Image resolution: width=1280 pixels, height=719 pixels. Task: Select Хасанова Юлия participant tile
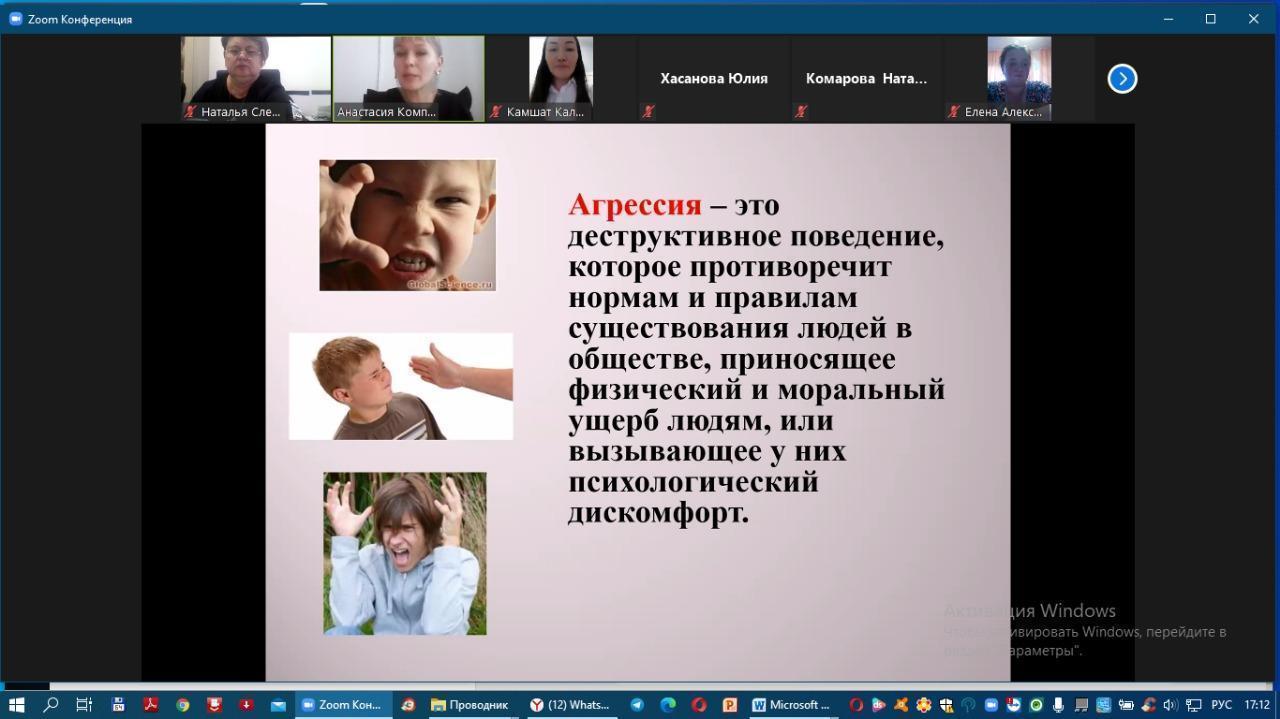pyautogui.click(x=713, y=79)
